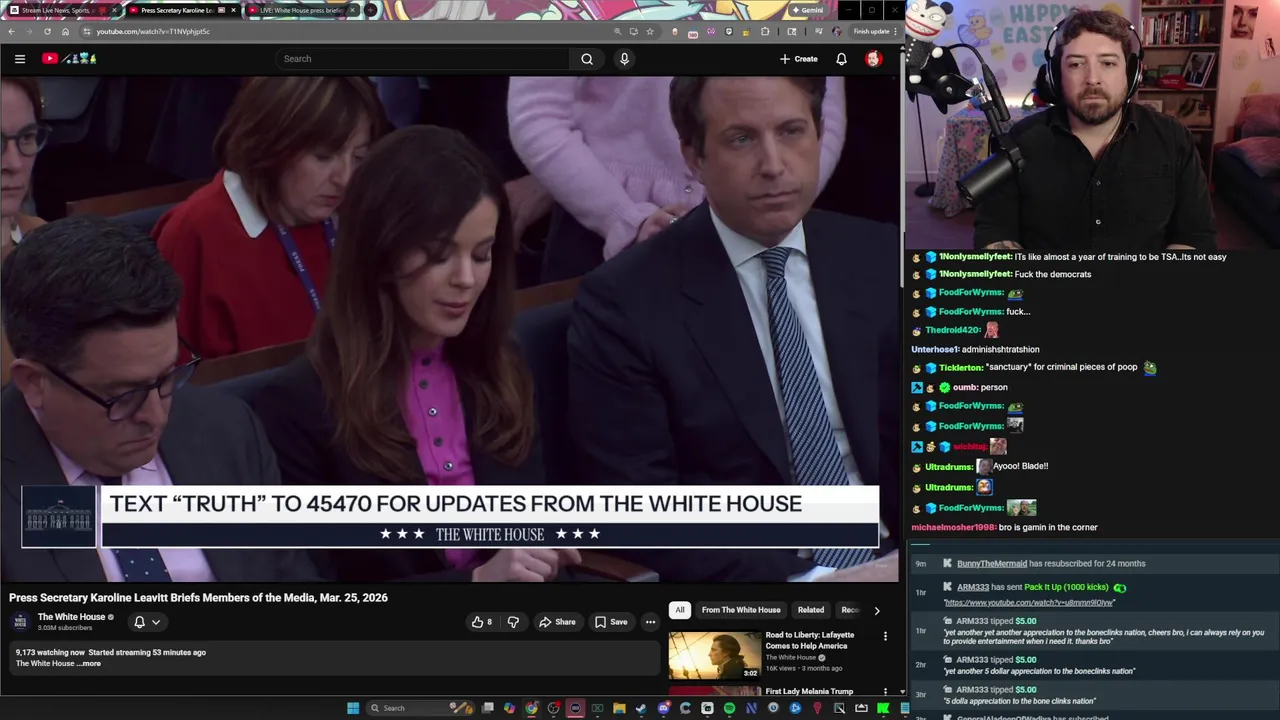Open Gemini button in browser title bar
Image resolution: width=1280 pixels, height=720 pixels.
[x=807, y=10]
